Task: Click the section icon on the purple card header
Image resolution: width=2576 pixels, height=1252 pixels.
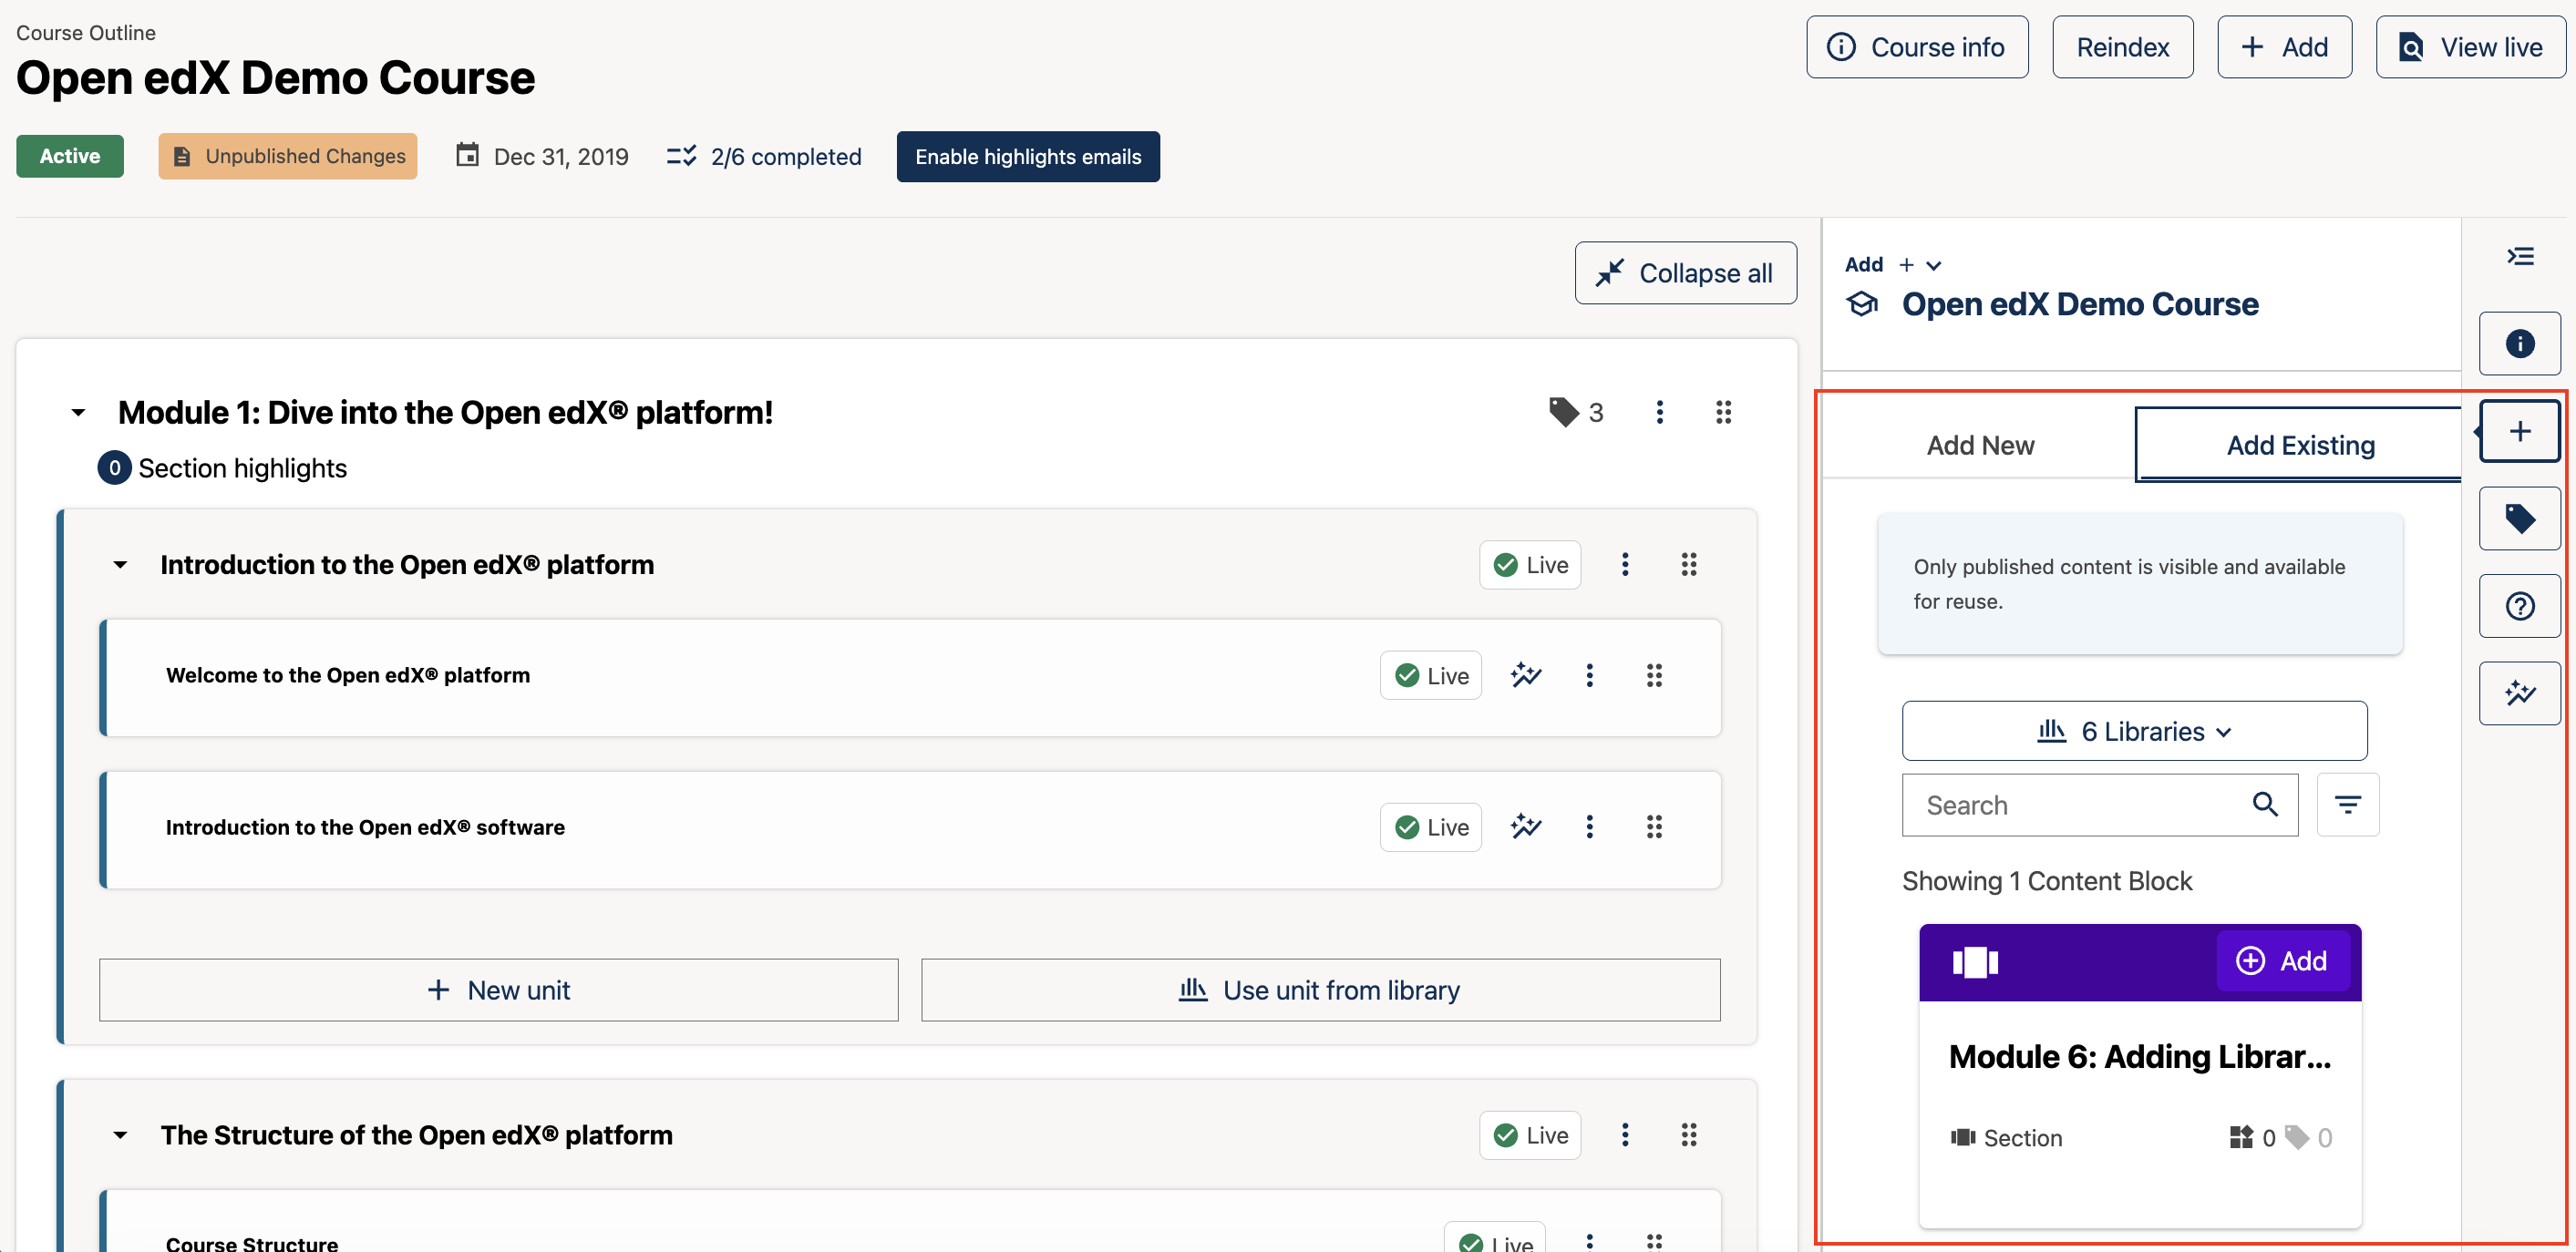Action: click(1975, 962)
